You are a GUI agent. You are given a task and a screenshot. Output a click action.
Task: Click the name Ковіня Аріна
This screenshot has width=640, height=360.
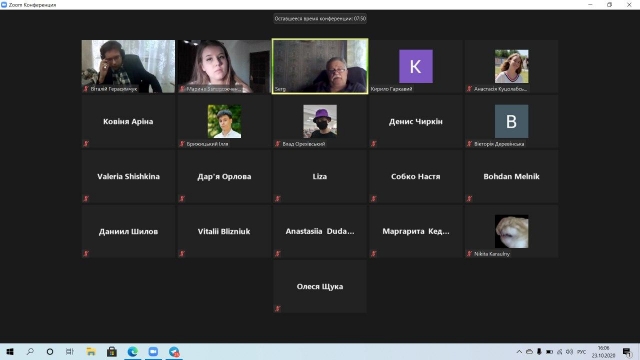tap(128, 121)
